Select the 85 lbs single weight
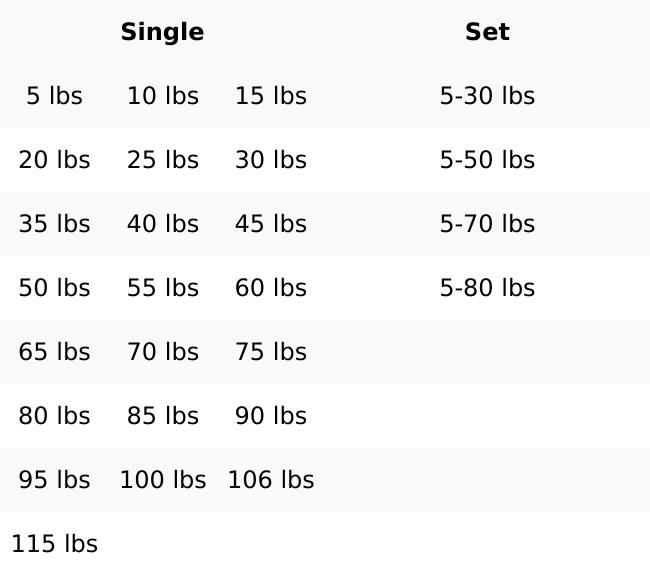The width and height of the screenshot is (650, 576). coord(162,416)
